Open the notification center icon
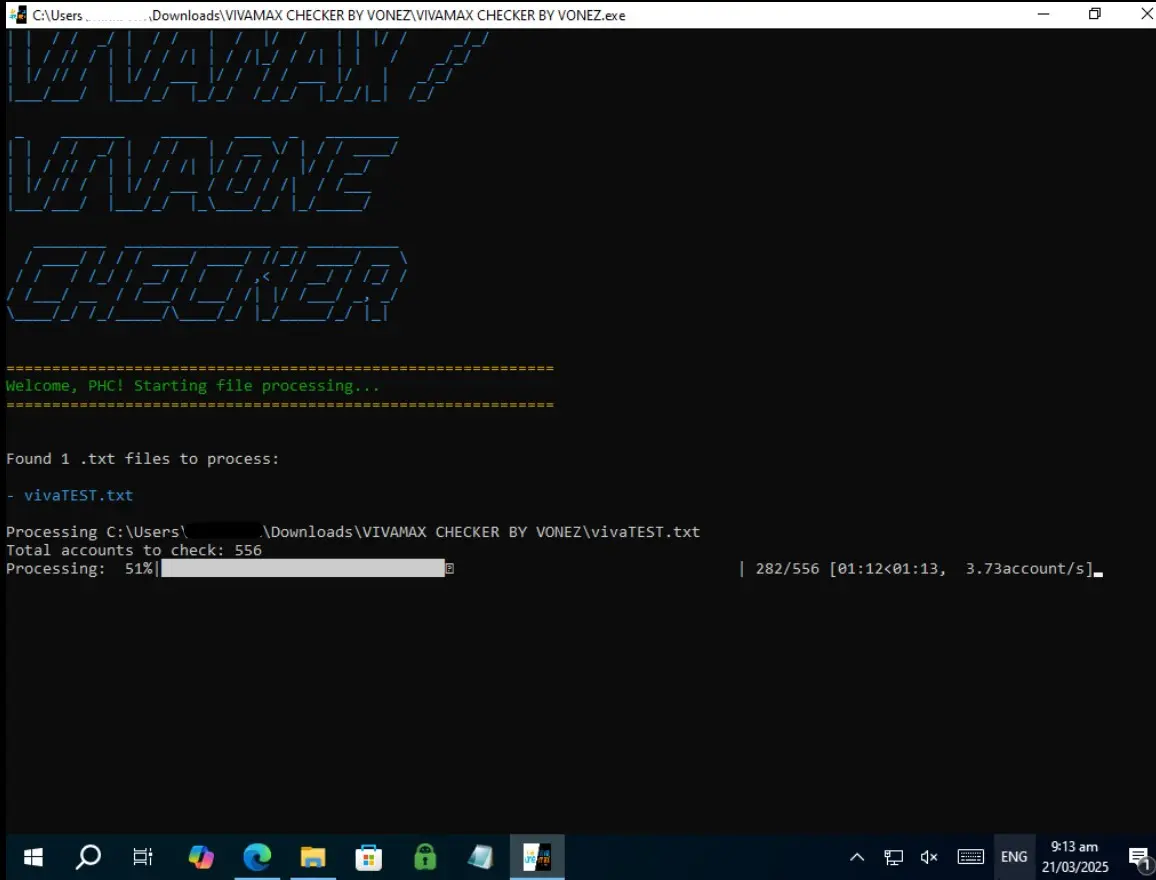1156x880 pixels. click(x=1140, y=858)
